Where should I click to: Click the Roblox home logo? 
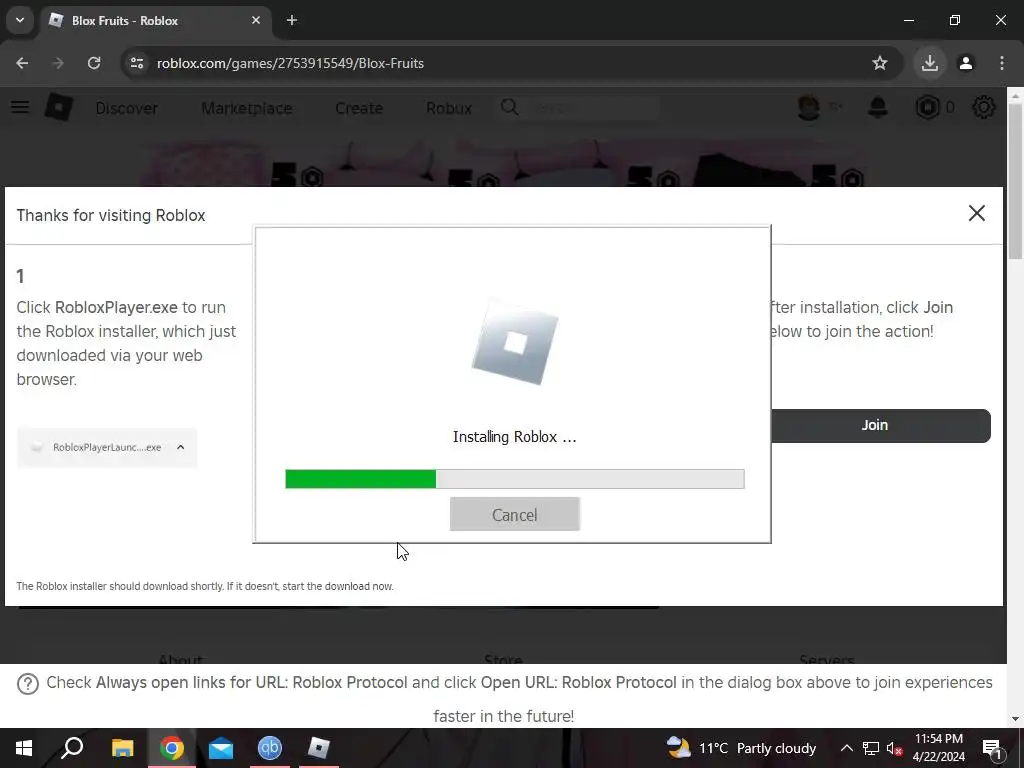click(x=59, y=107)
